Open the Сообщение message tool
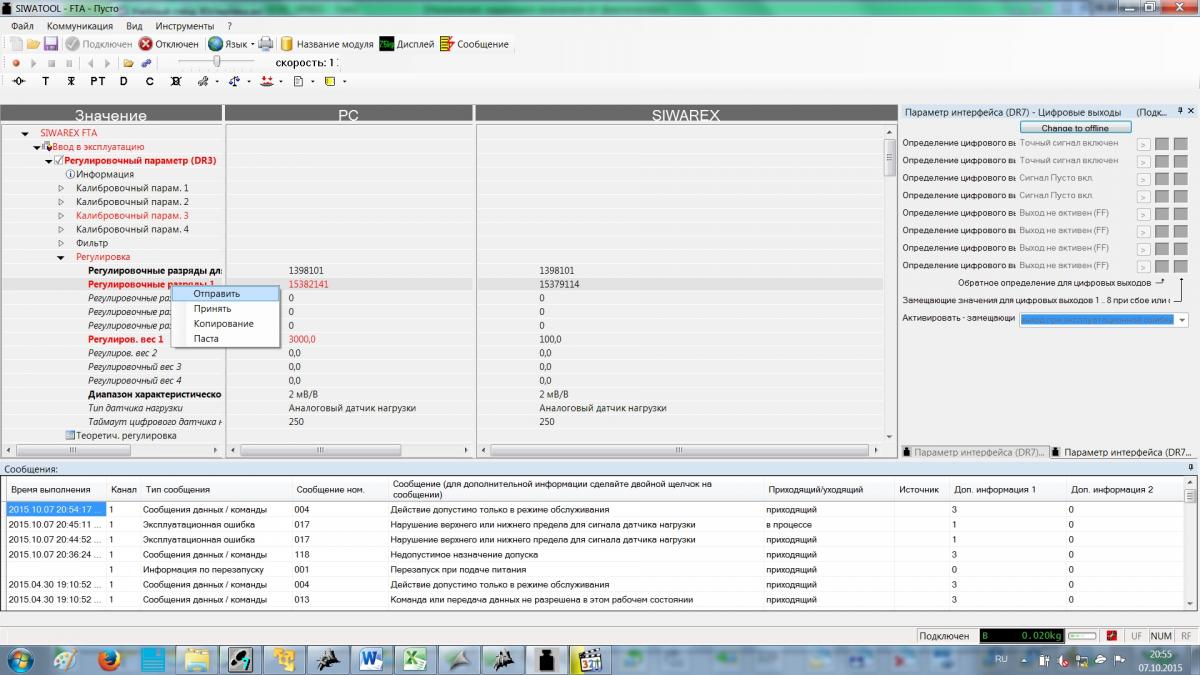1200x675 pixels. pos(475,44)
